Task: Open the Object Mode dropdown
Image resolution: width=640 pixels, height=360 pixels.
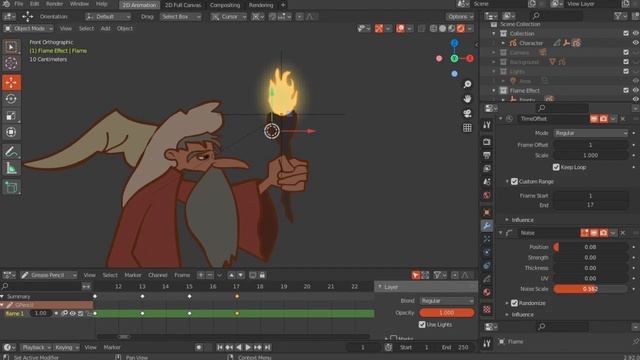Action: click(x=29, y=29)
